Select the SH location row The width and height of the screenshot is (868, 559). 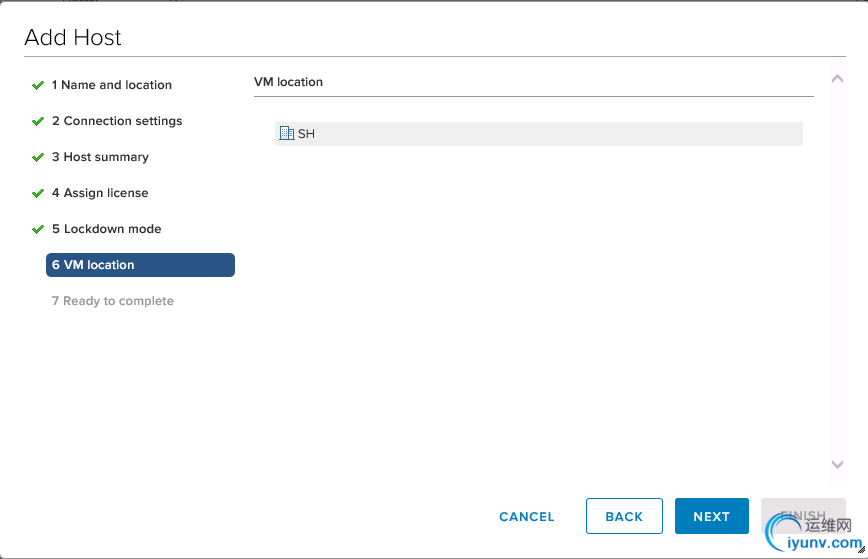point(538,134)
